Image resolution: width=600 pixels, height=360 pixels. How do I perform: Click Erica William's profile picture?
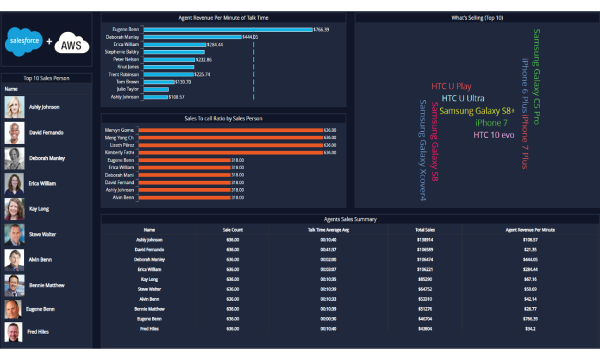15,184
